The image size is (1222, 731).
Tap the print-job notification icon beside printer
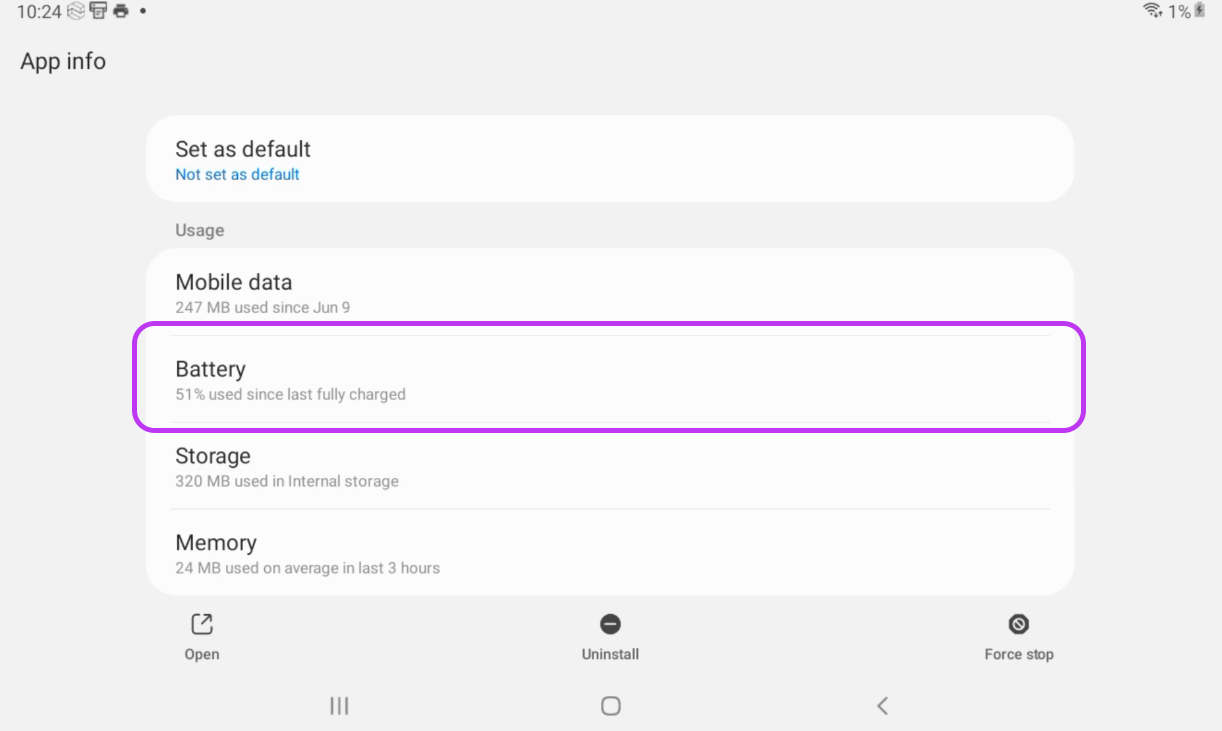click(98, 12)
